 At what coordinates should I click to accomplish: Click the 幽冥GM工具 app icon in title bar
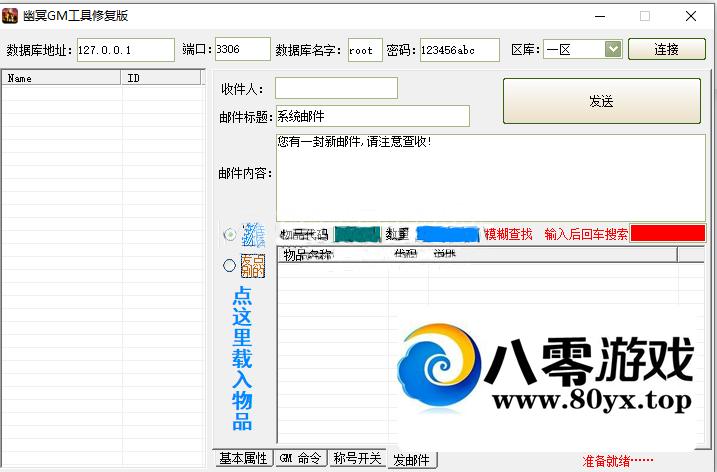10,16
